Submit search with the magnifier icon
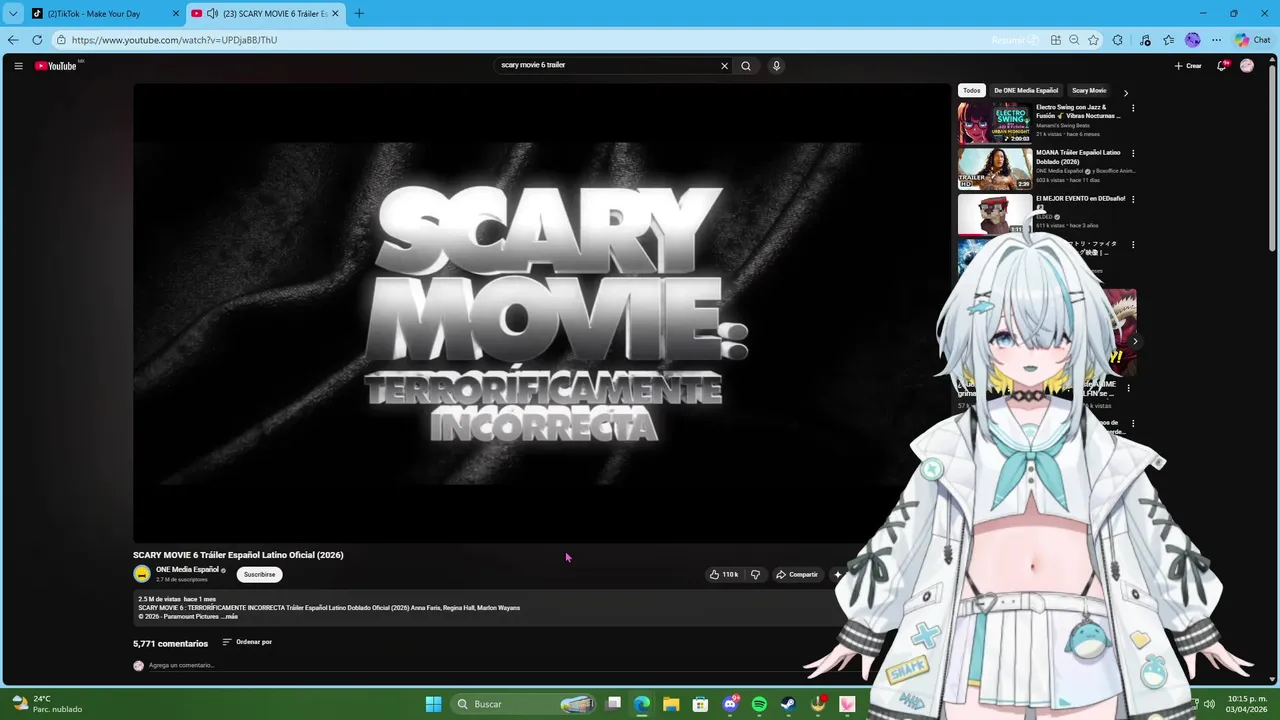Viewport: 1280px width, 720px height. click(x=746, y=66)
